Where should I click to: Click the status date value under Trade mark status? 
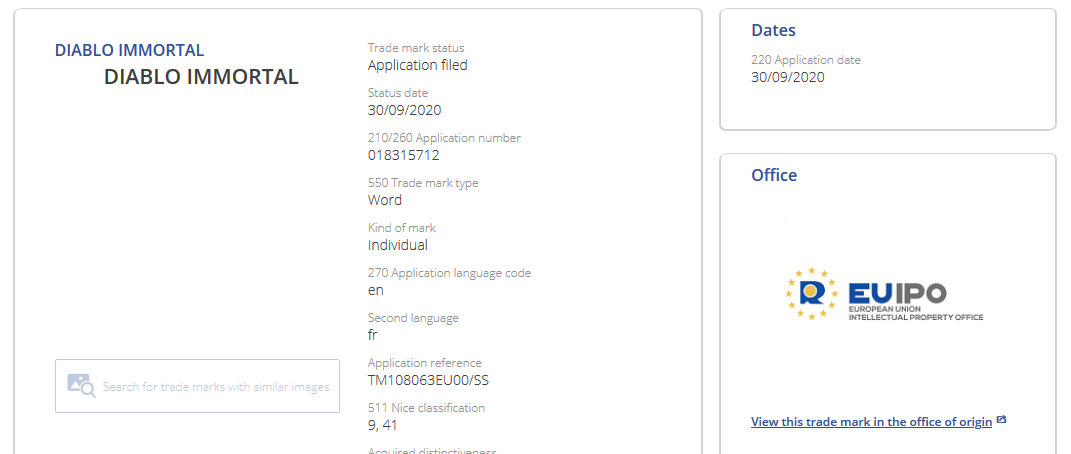(x=404, y=110)
